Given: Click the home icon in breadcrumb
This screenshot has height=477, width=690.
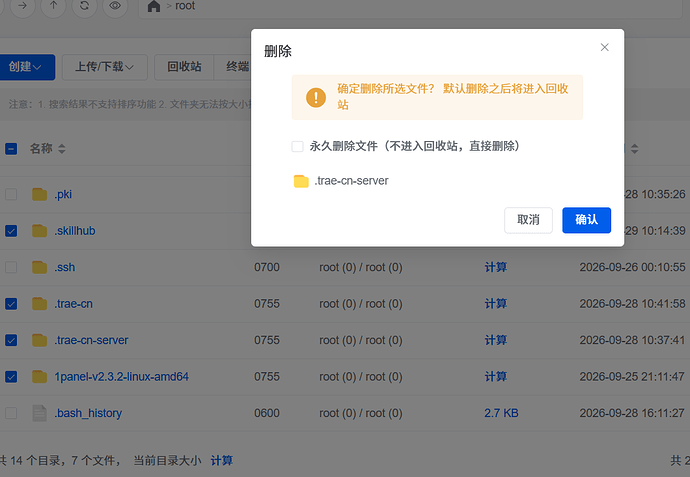Looking at the screenshot, I should (x=154, y=6).
